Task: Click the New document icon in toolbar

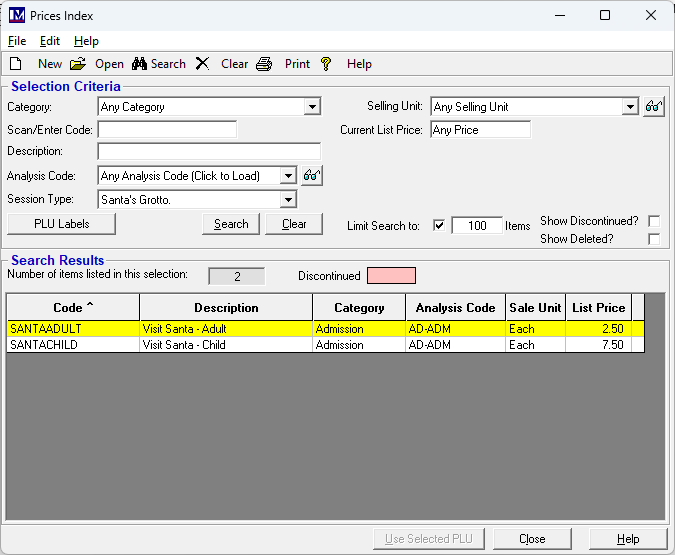Action: click(15, 64)
